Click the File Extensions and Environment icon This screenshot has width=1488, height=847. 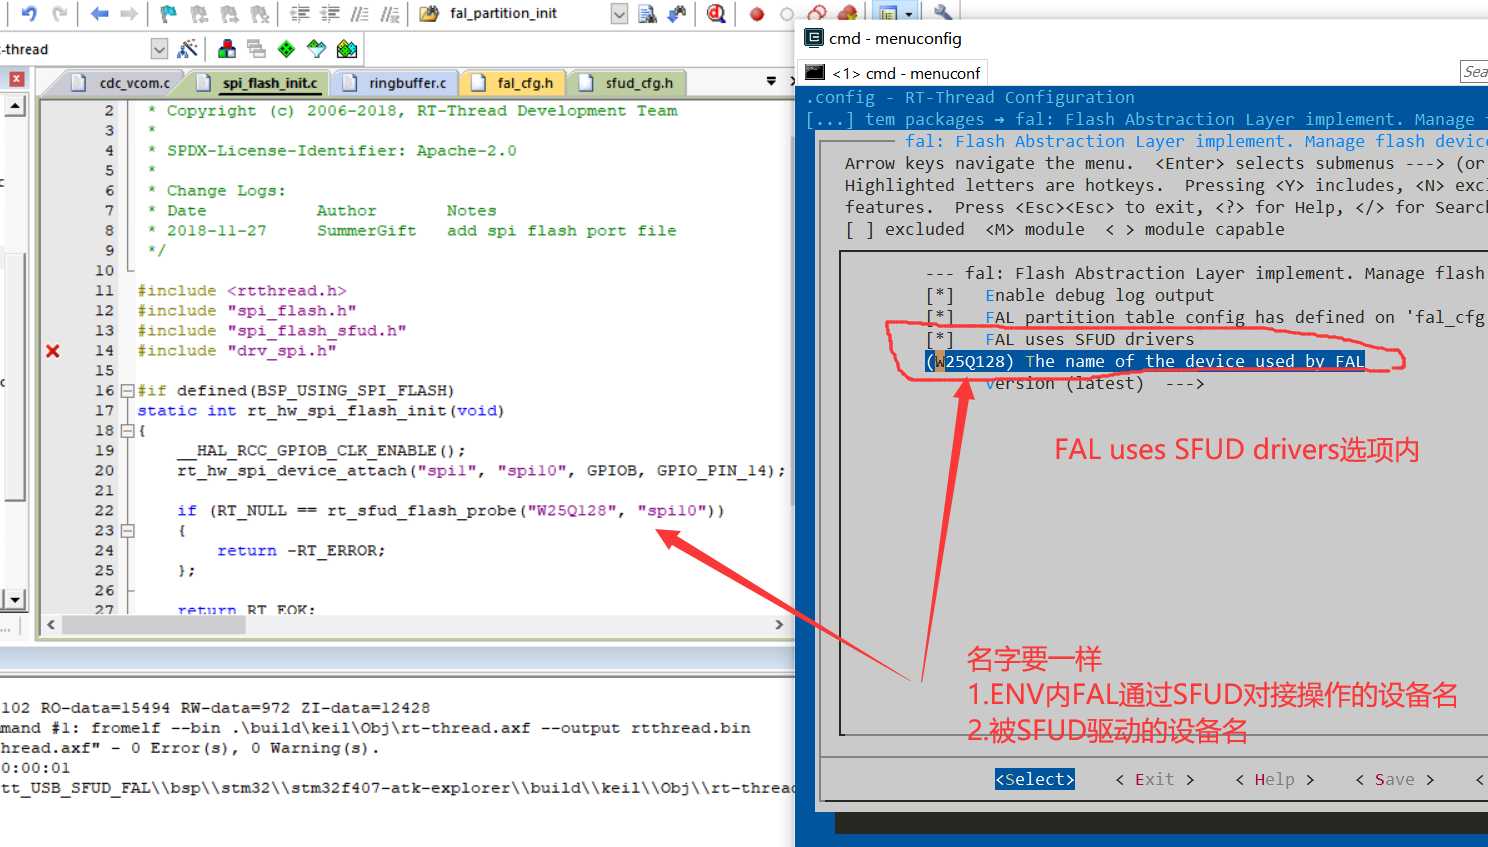point(227,48)
